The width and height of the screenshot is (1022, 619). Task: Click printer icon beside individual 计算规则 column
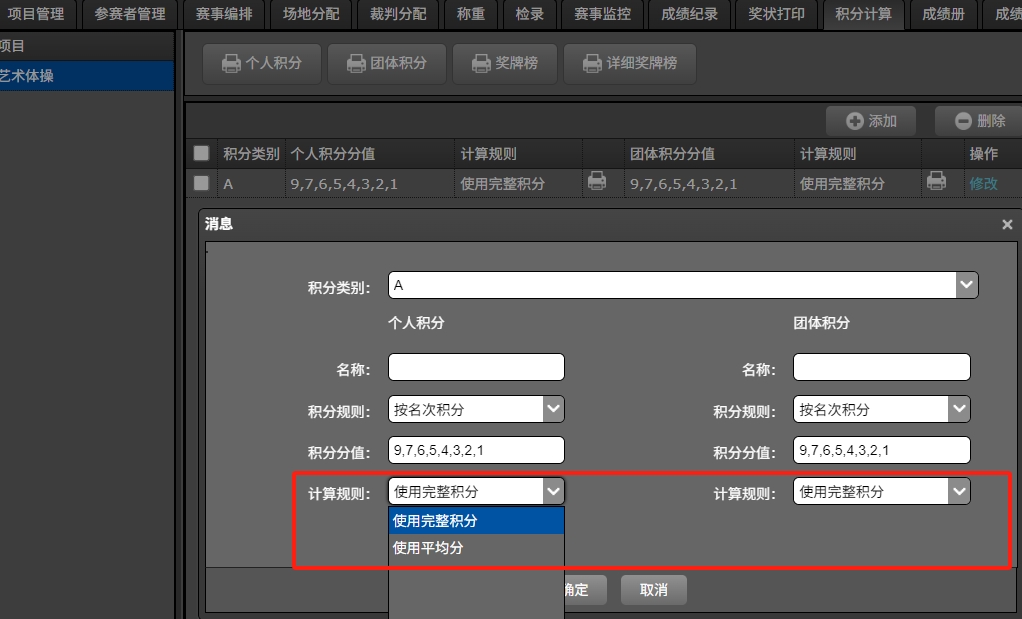coord(596,182)
